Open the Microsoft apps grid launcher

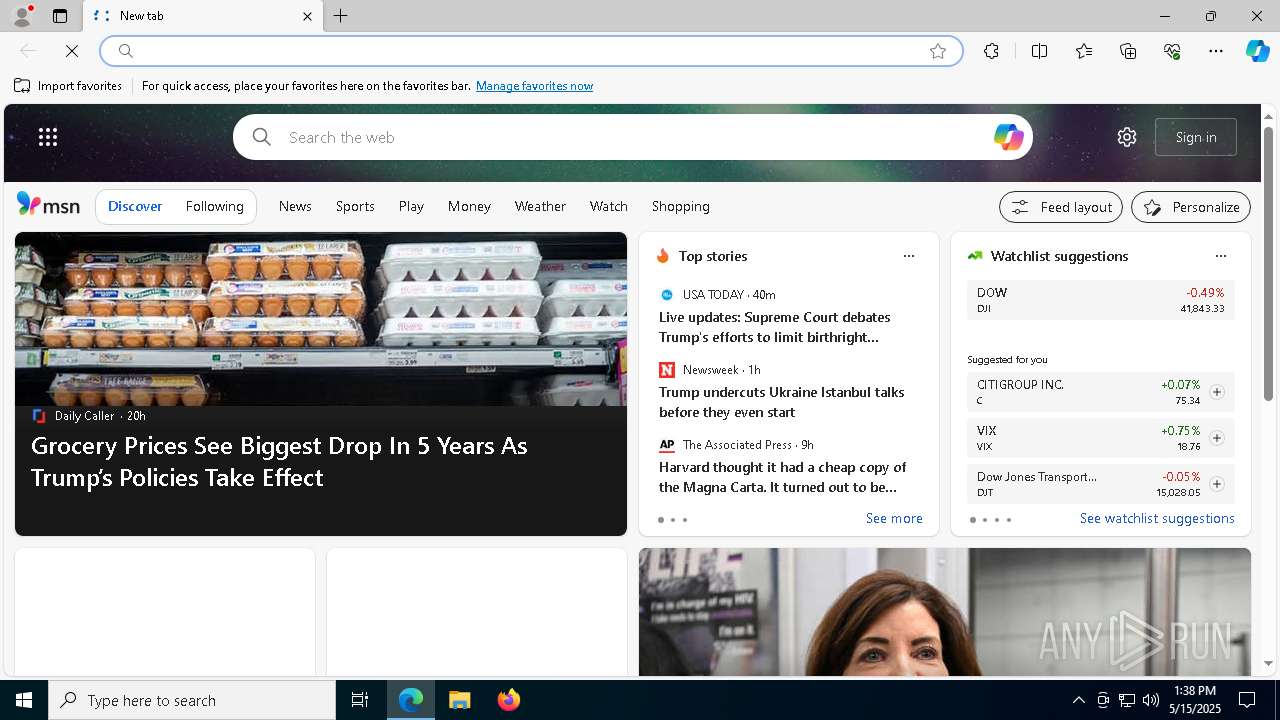pyautogui.click(x=48, y=137)
